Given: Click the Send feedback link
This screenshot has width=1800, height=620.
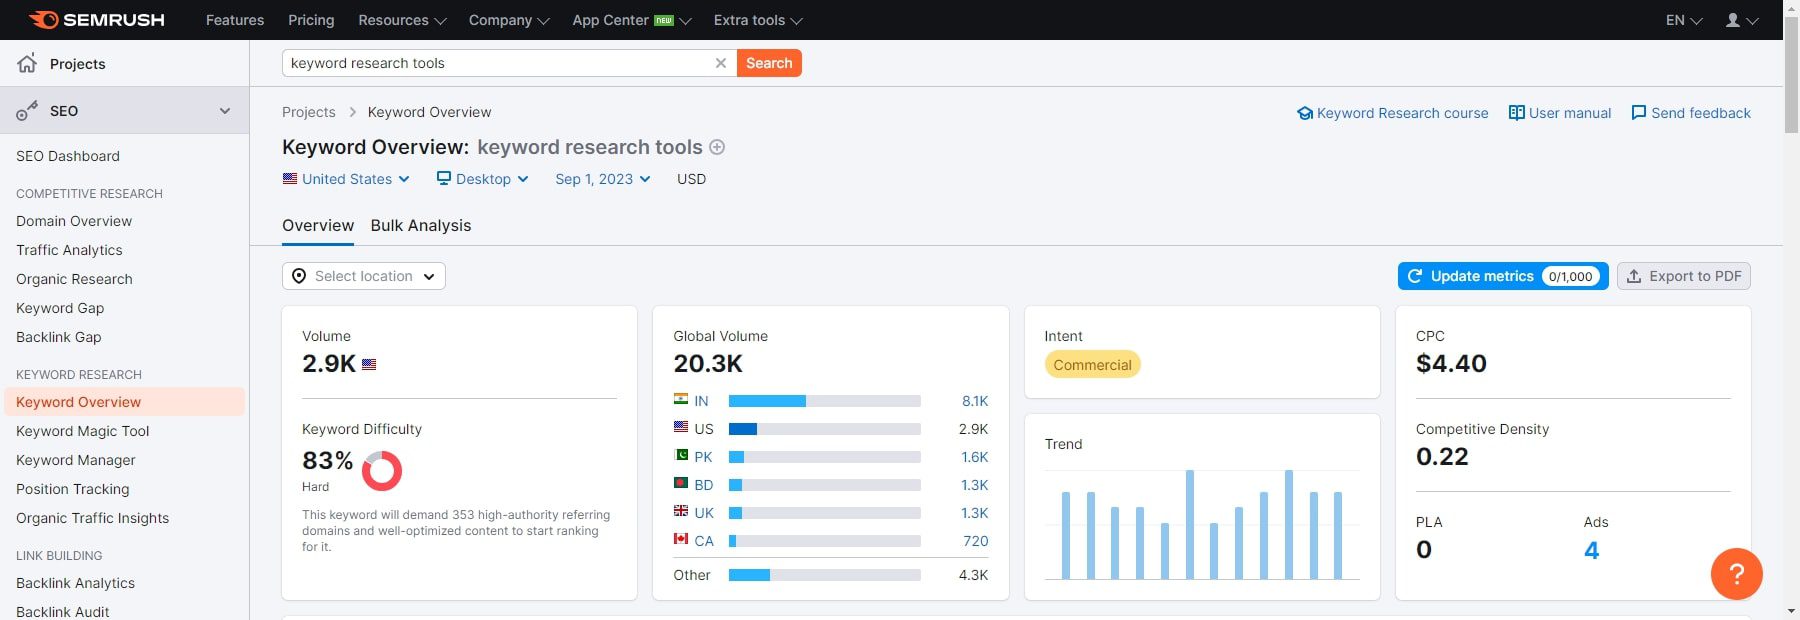Looking at the screenshot, I should coord(1691,113).
